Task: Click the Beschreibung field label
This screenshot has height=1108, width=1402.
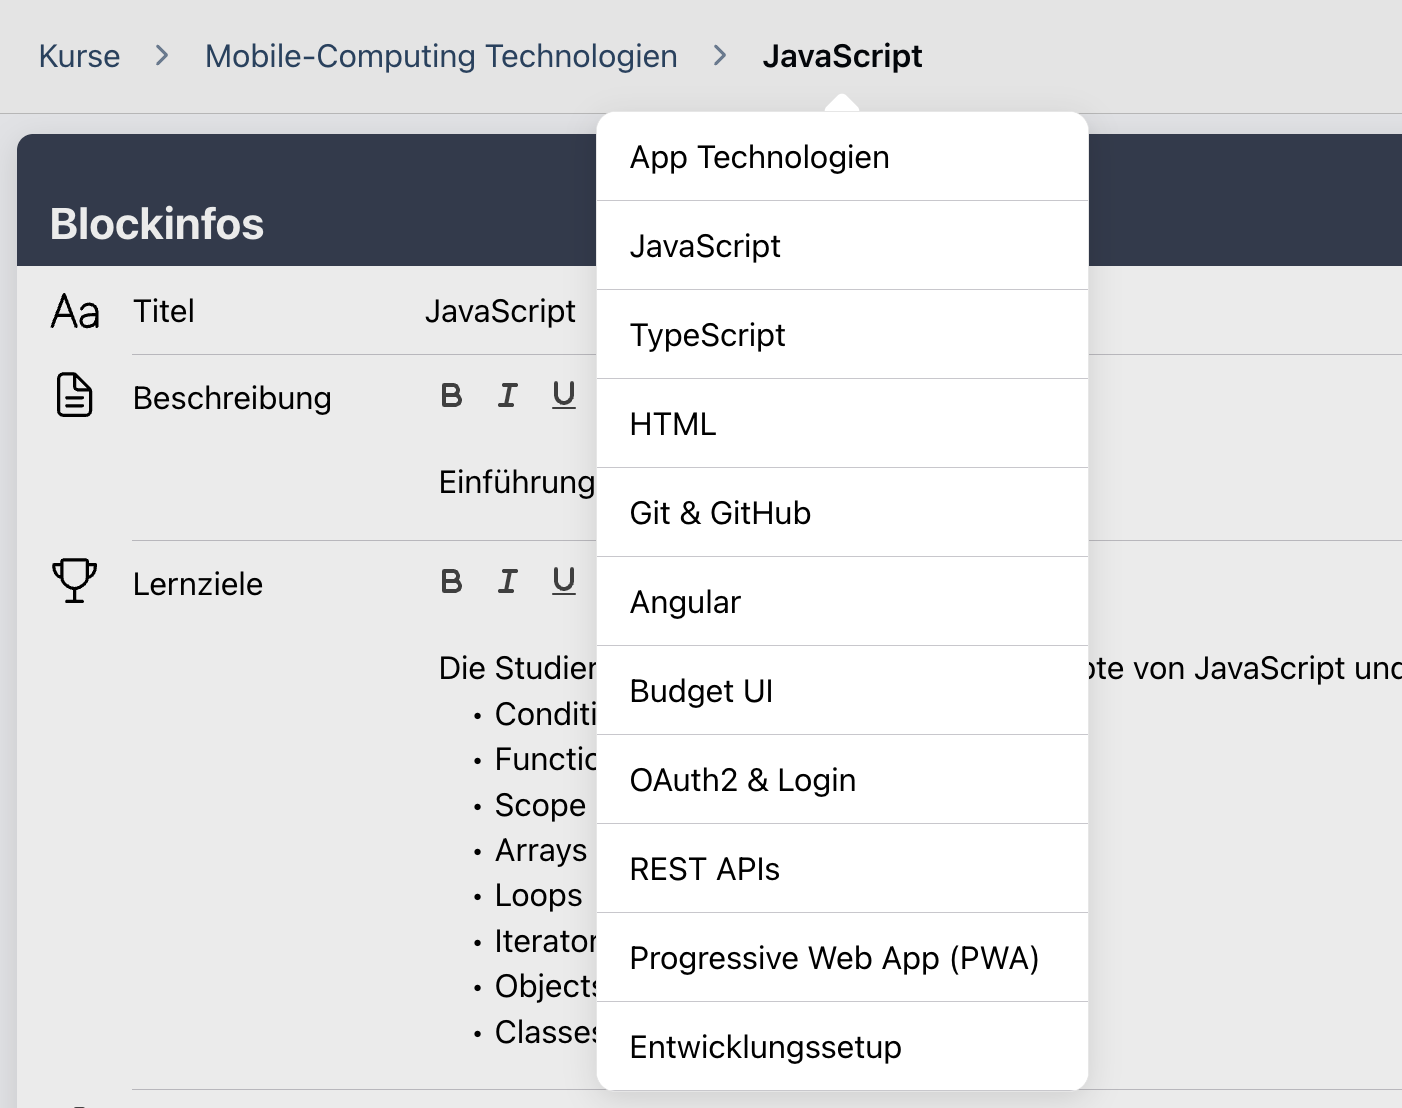Action: click(232, 398)
